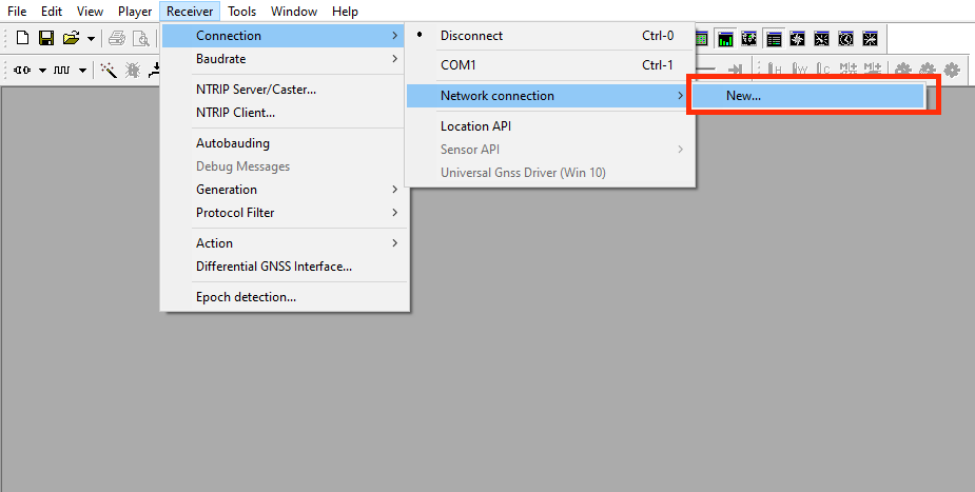This screenshot has width=975, height=492.
Task: Expand dropdown arrow beside Open folder icon
Action: [91, 39]
